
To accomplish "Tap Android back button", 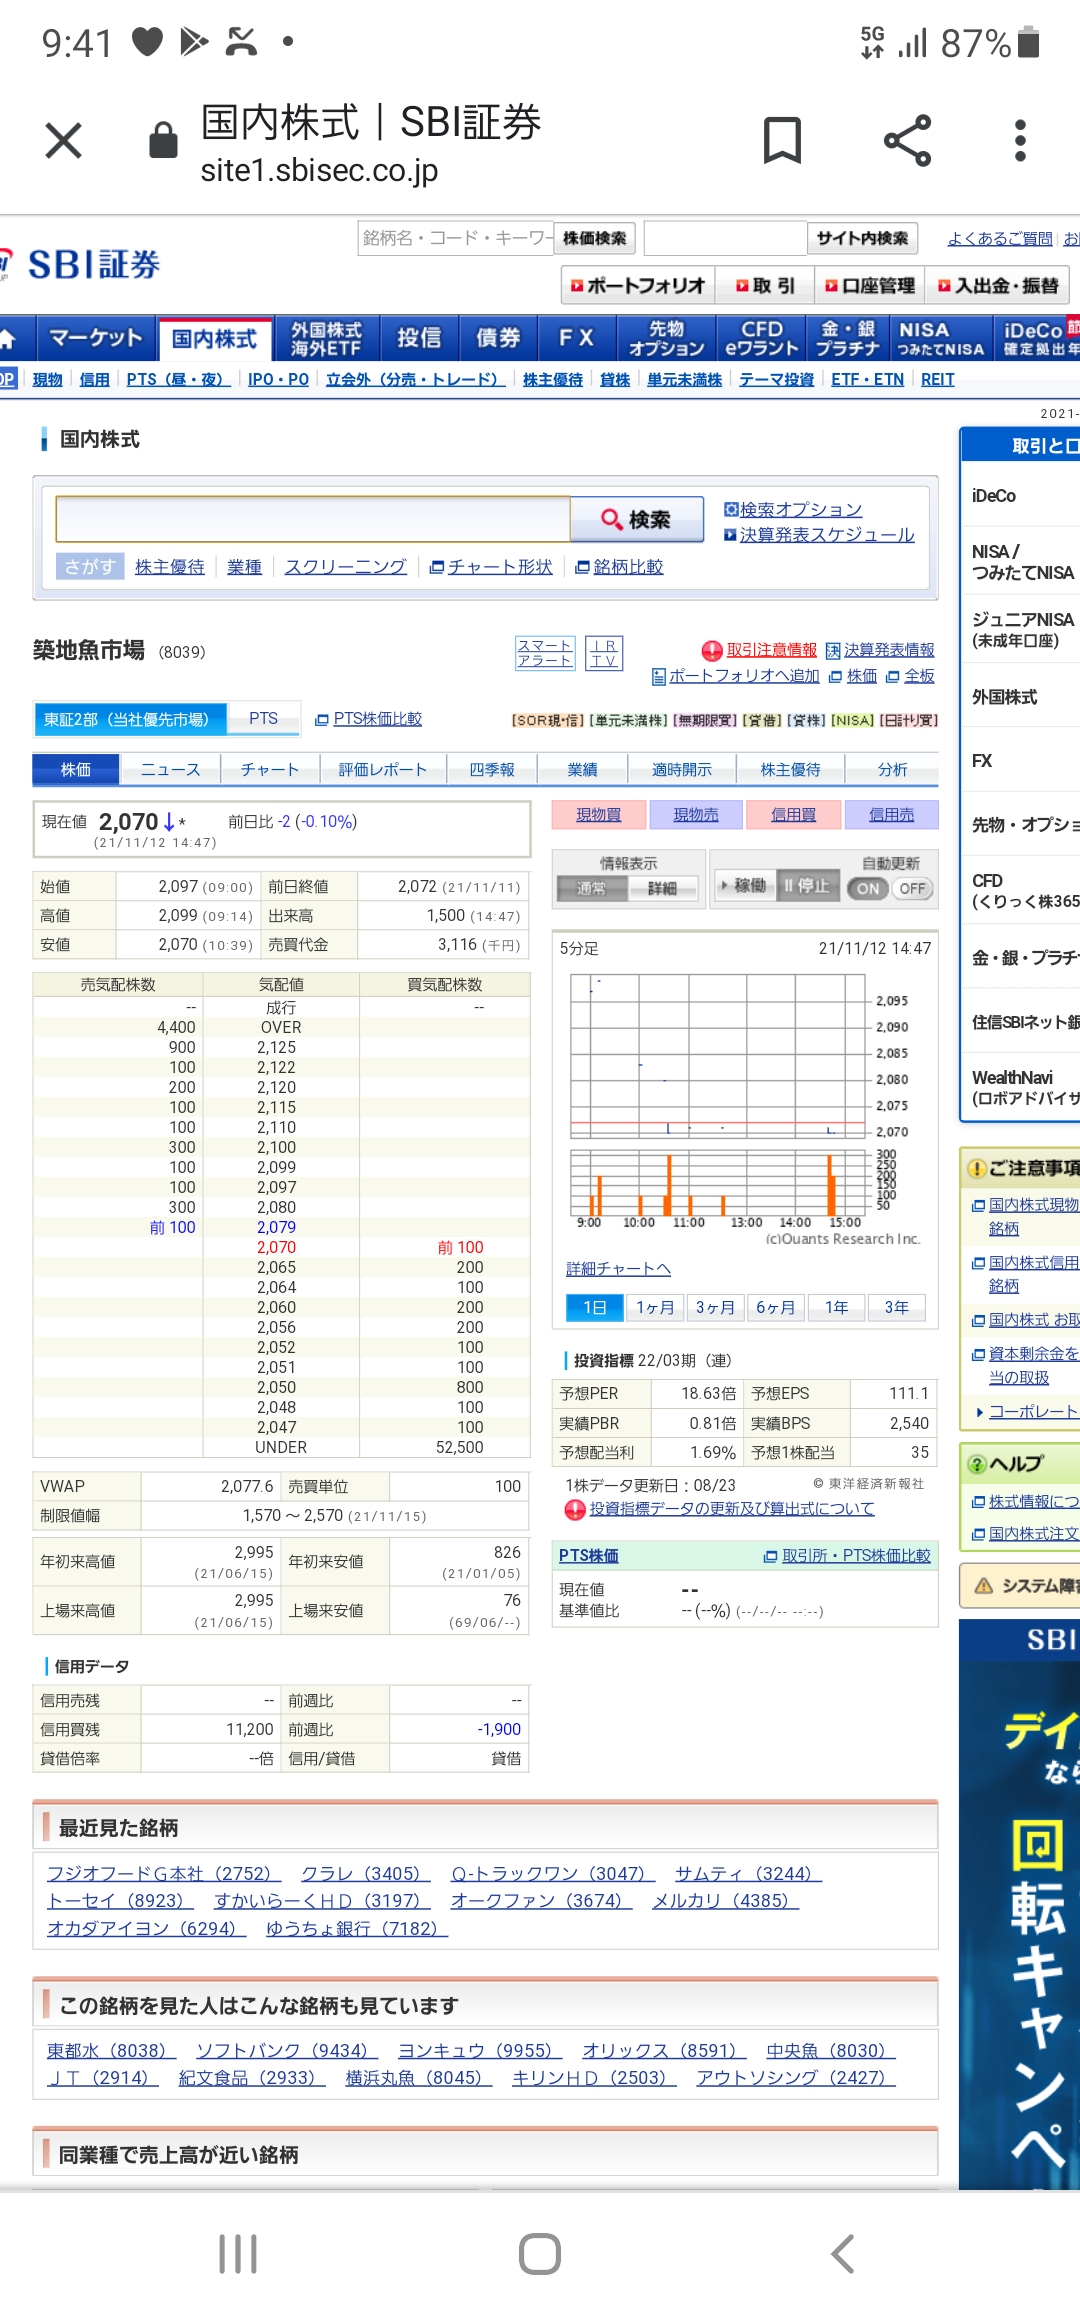I will (x=843, y=2254).
